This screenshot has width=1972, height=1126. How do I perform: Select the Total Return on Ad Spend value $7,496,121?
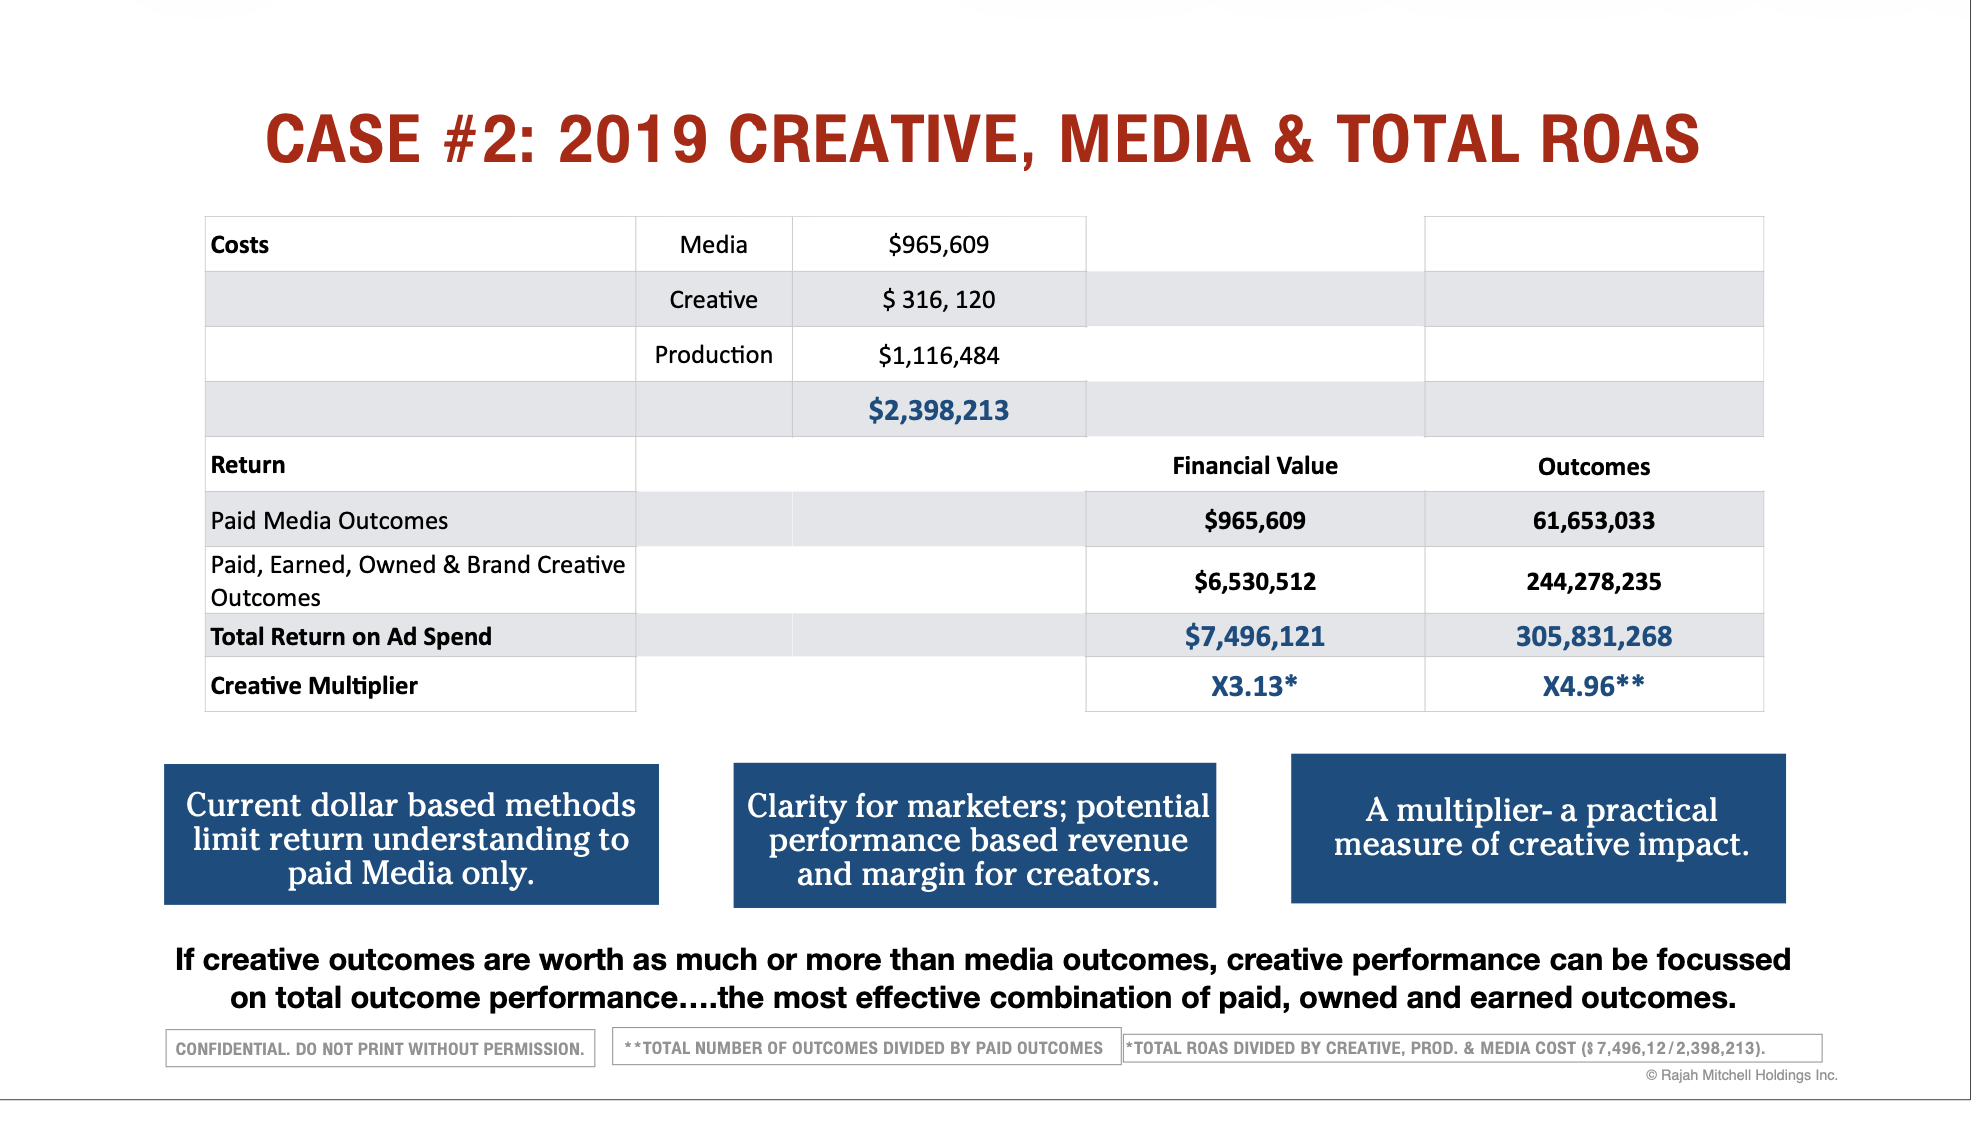tap(1255, 636)
